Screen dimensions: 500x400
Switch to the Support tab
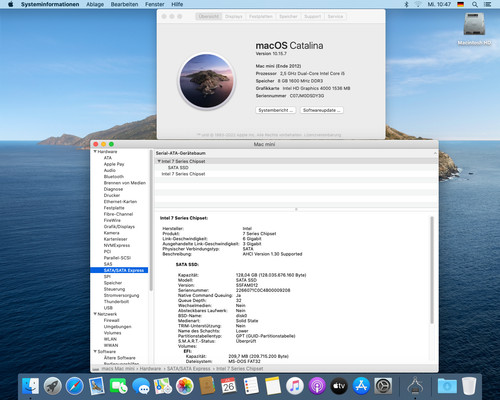[312, 16]
